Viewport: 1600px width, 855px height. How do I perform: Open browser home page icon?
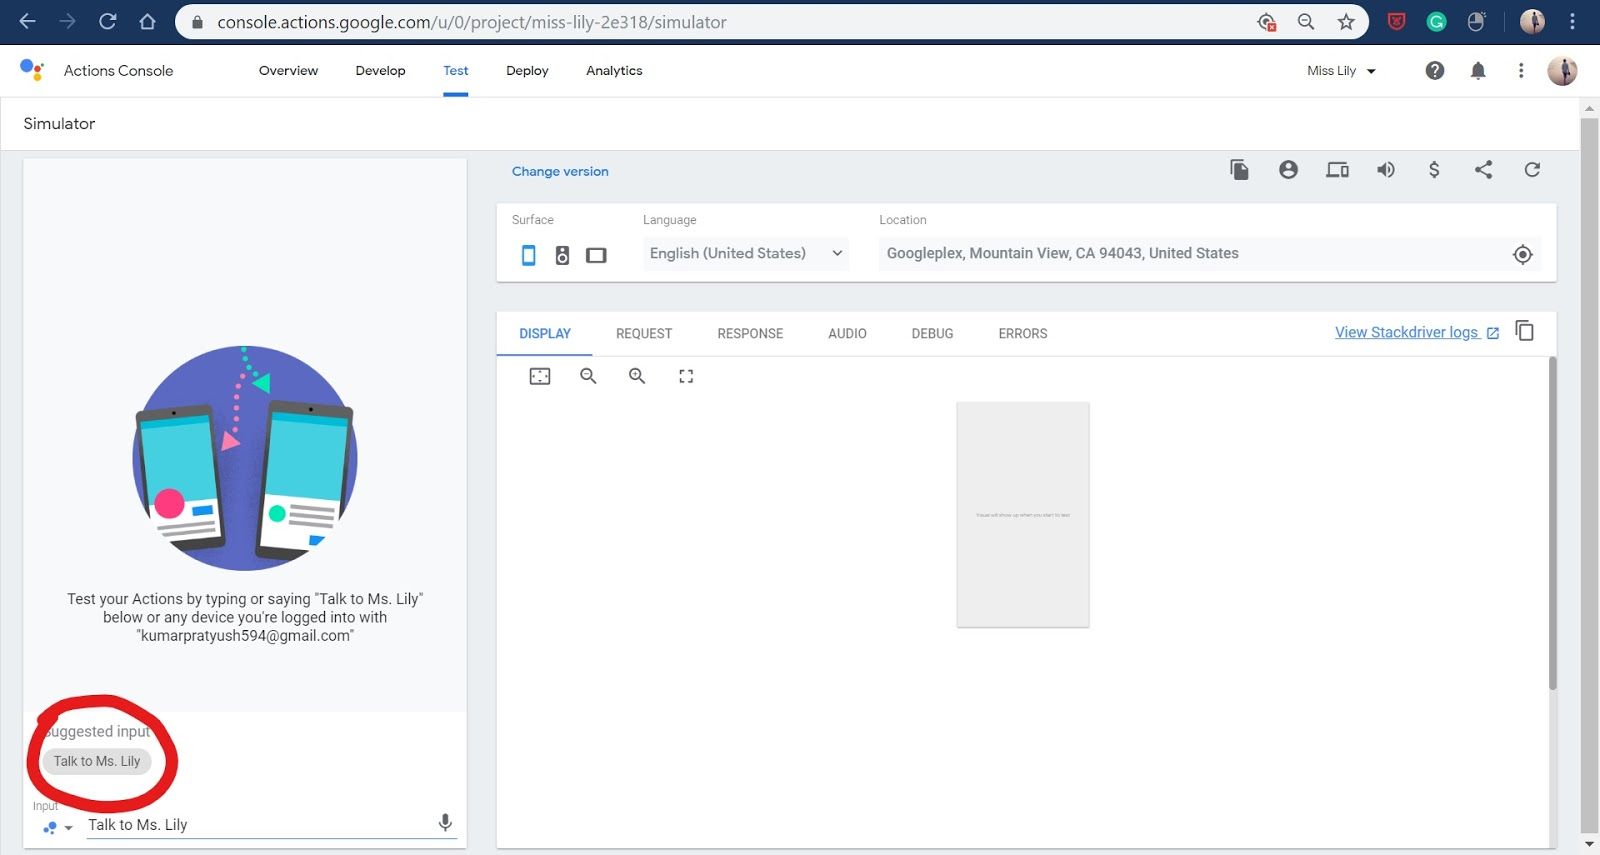tap(148, 21)
